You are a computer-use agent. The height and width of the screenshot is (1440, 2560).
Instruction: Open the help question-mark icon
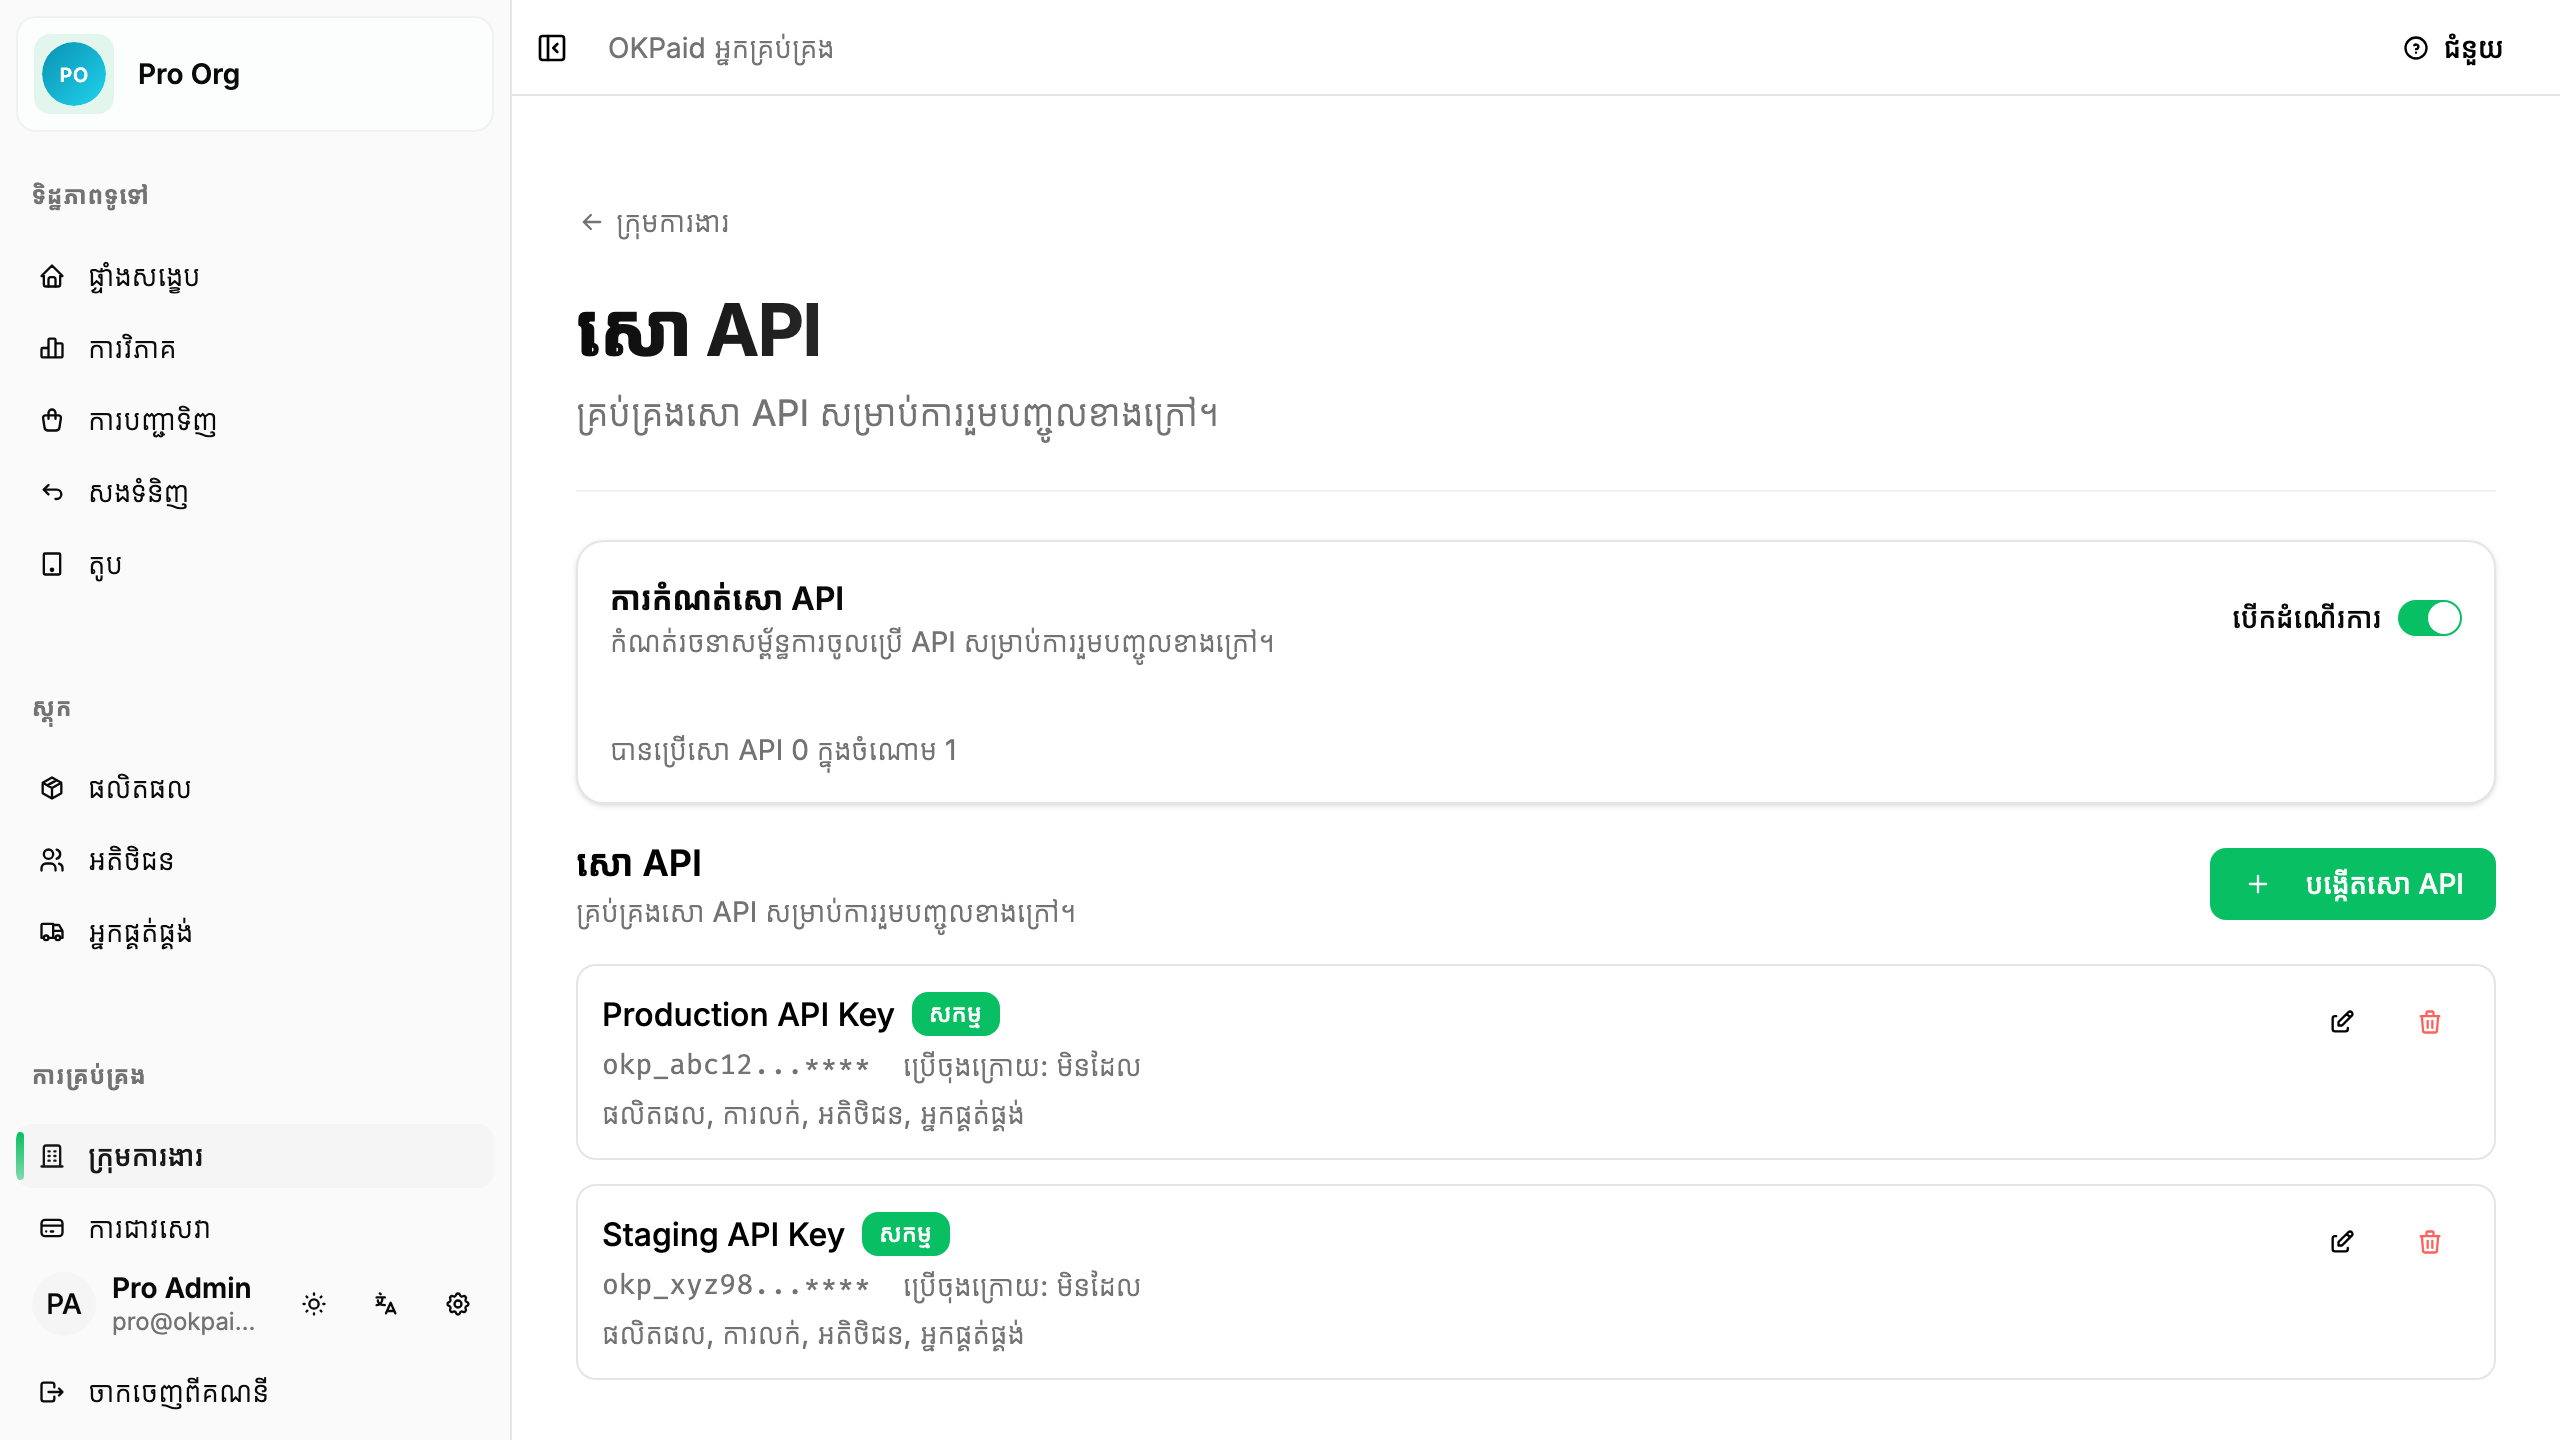(2415, 48)
